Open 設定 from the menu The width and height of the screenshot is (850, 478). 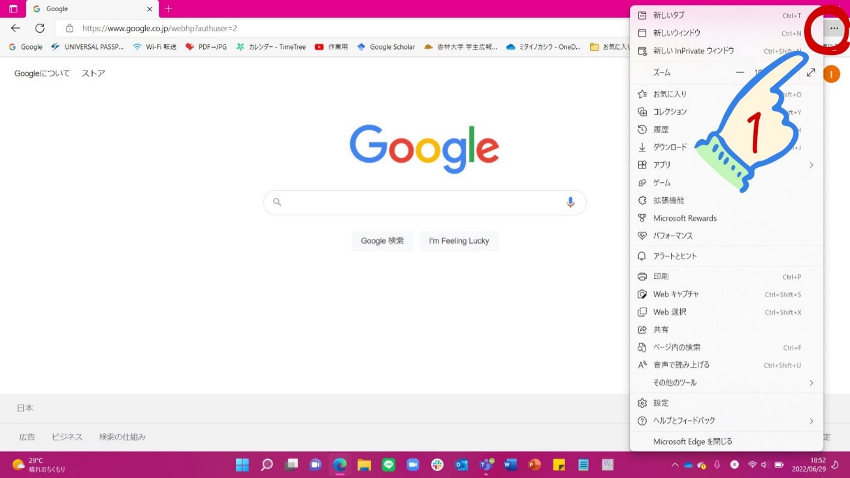coord(726,403)
